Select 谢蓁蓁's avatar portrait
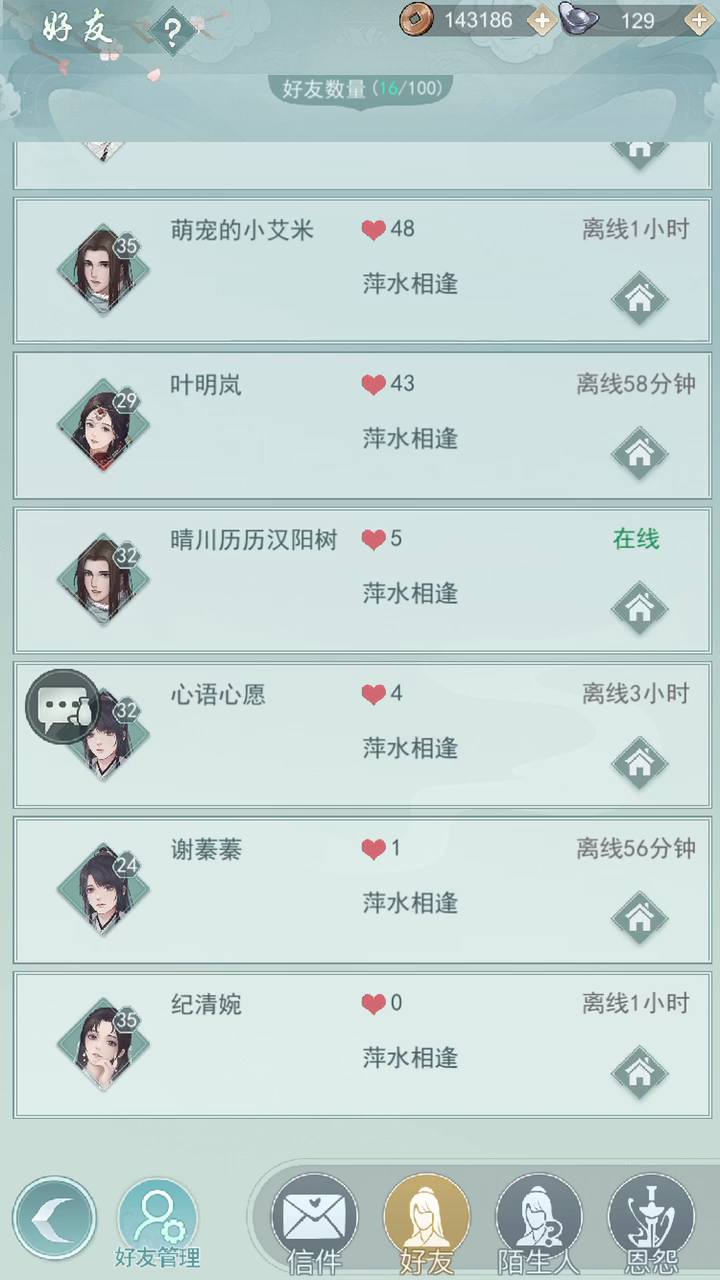720x1280 pixels. tap(102, 890)
